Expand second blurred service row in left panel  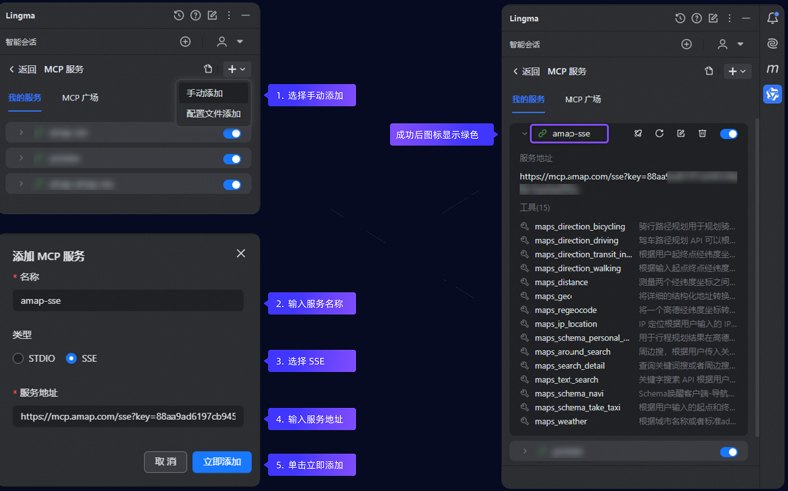tap(21, 158)
